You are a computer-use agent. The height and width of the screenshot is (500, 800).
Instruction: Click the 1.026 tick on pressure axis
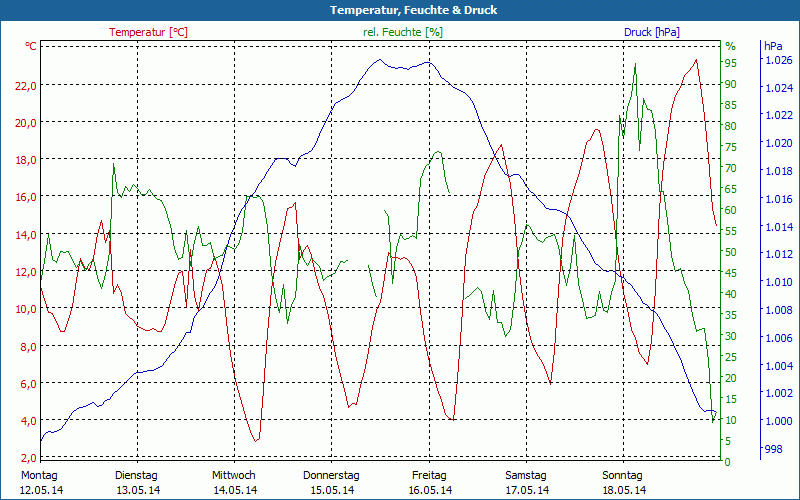[x=778, y=61]
